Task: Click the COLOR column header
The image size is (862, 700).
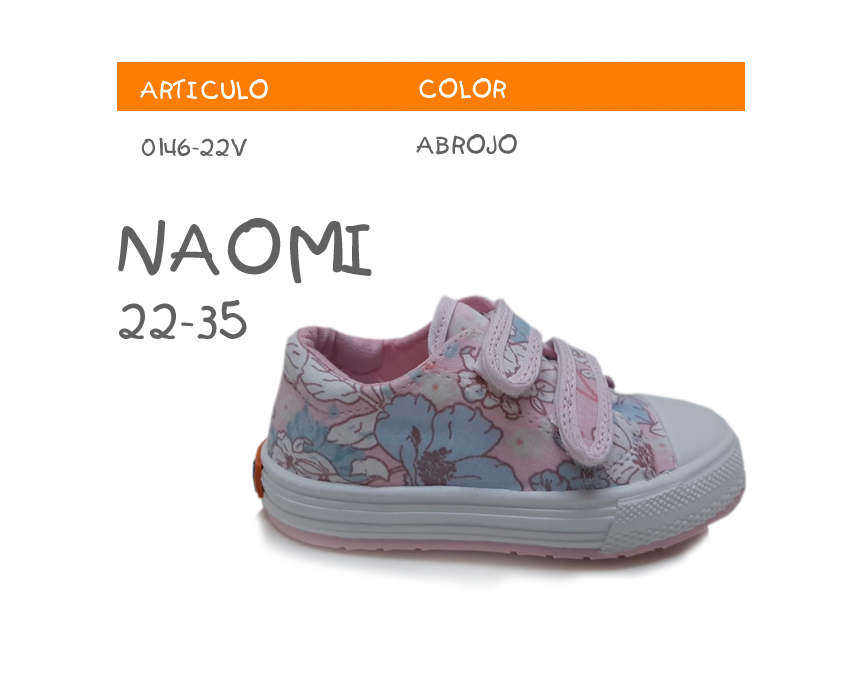Action: (x=462, y=89)
